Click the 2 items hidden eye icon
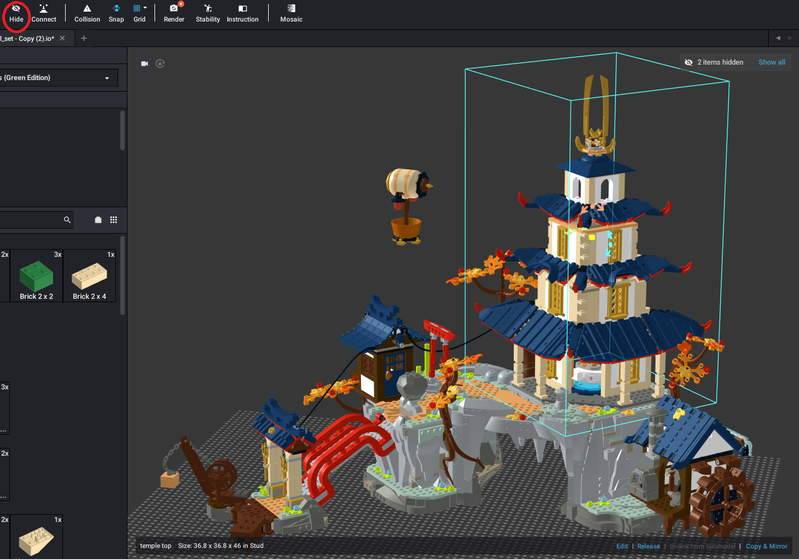 (688, 62)
